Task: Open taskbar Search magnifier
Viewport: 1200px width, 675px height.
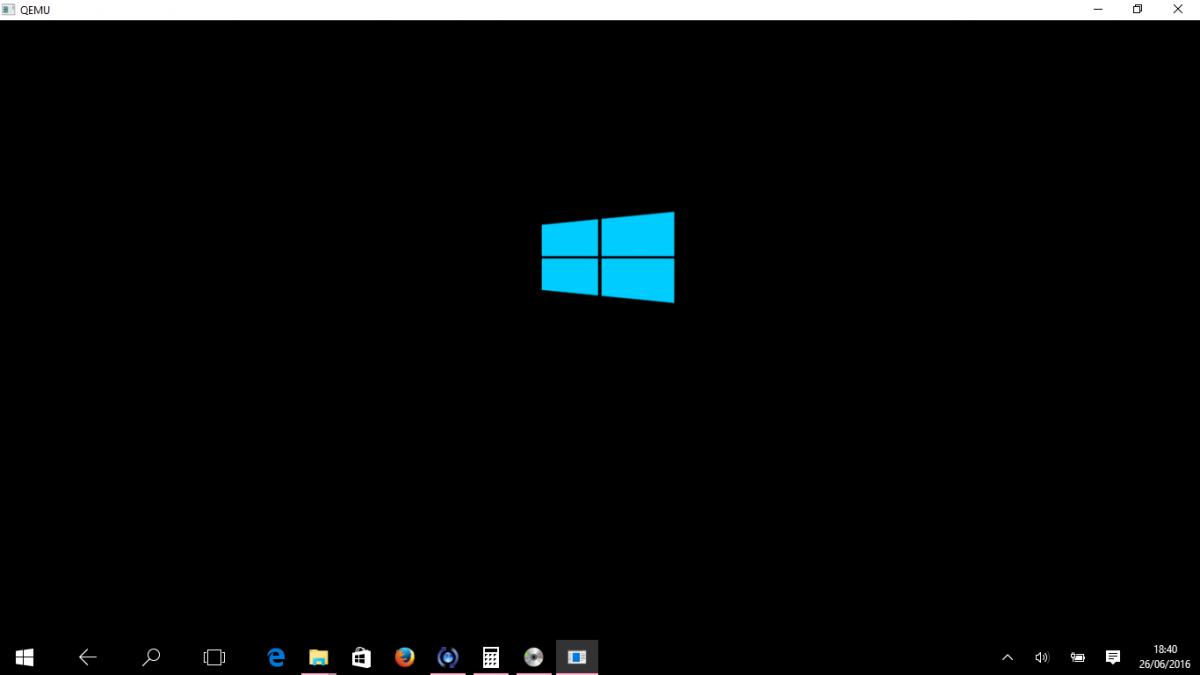Action: [x=151, y=657]
